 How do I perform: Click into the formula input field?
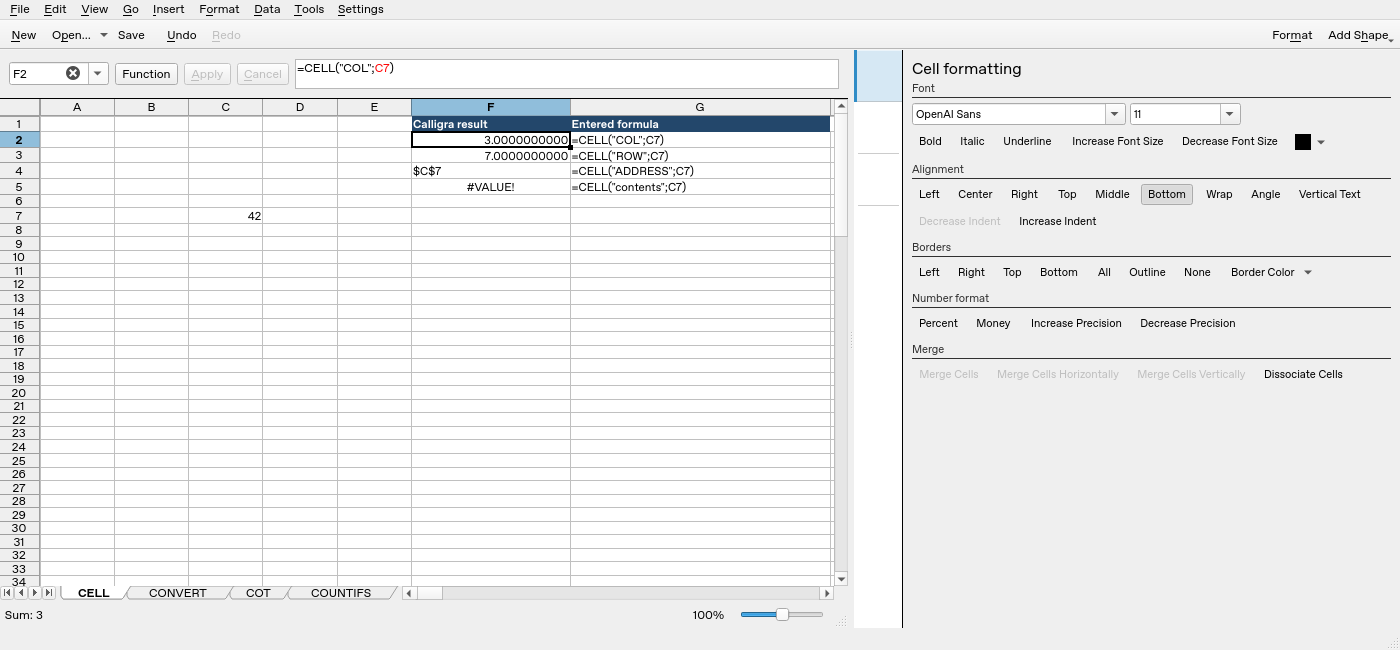pos(567,74)
